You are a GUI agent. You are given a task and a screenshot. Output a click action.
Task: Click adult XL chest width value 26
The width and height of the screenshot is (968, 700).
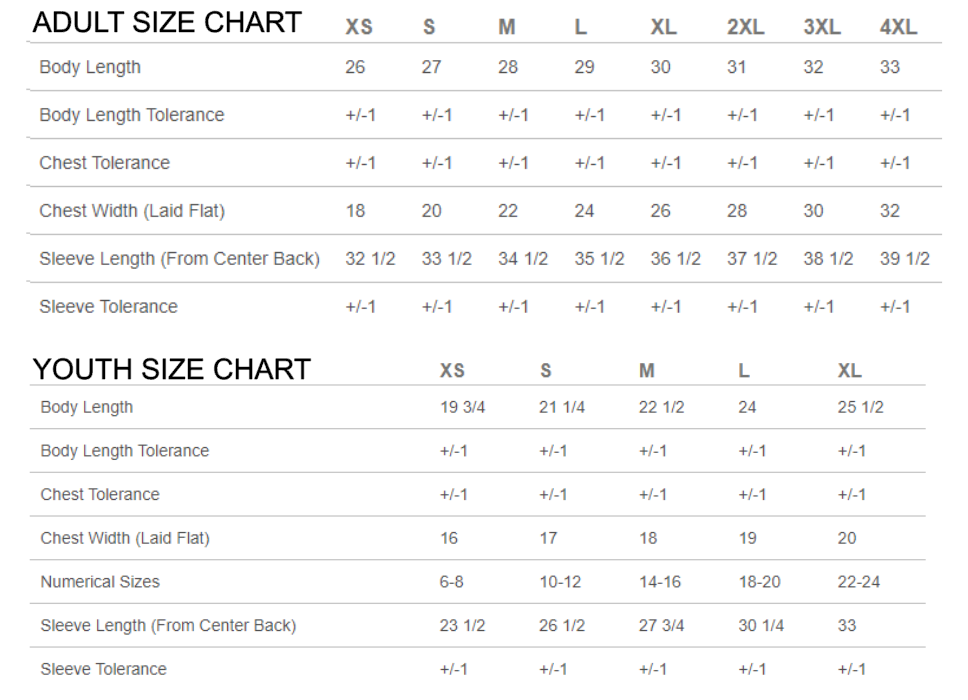click(x=660, y=211)
